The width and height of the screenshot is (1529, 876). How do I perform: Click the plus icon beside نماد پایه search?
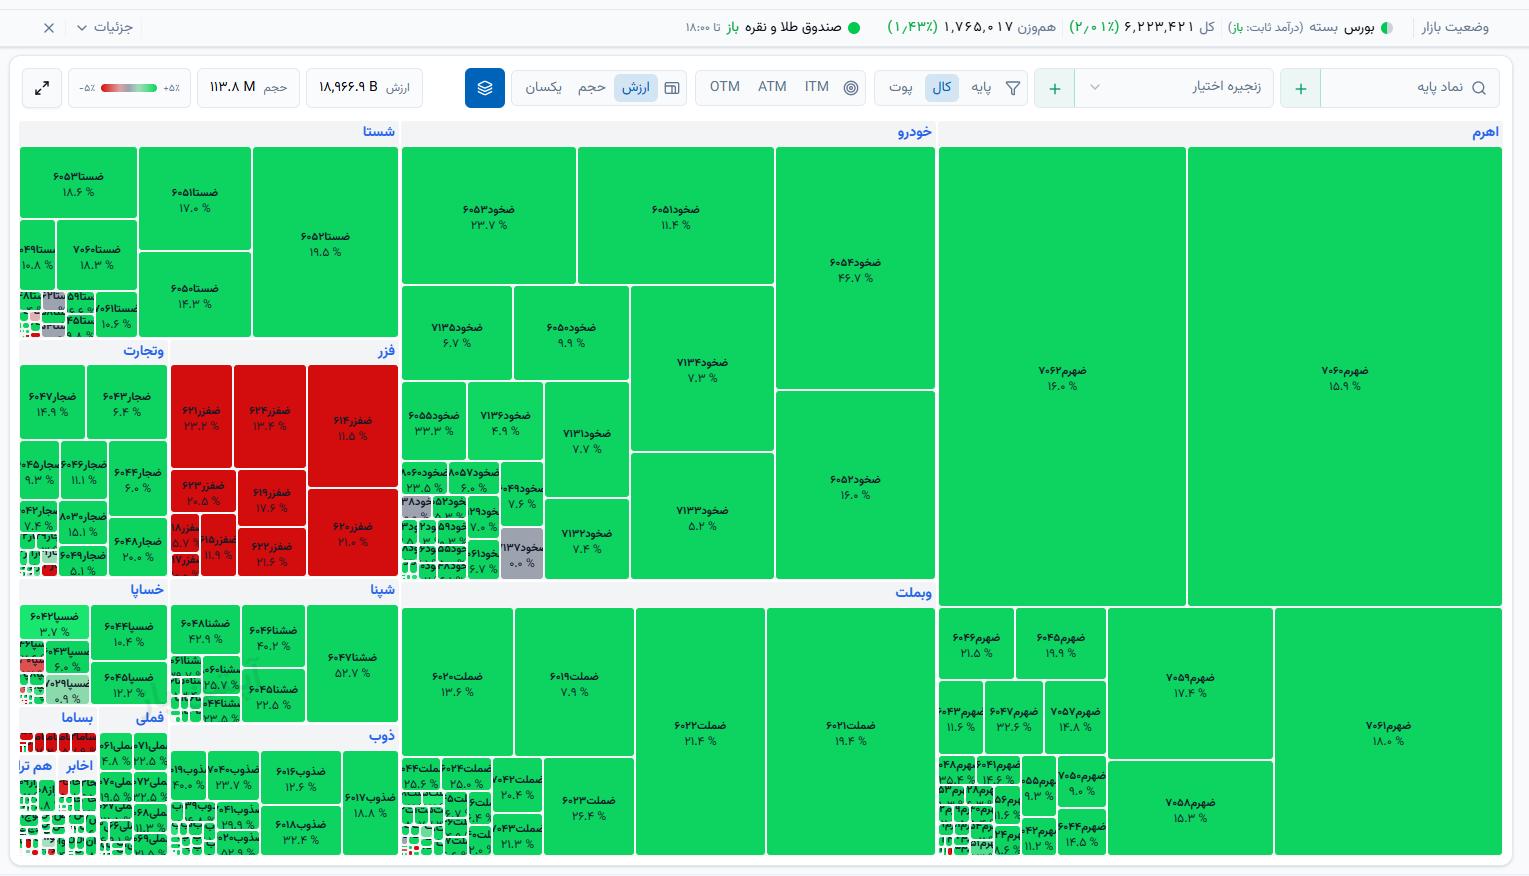pos(1300,88)
